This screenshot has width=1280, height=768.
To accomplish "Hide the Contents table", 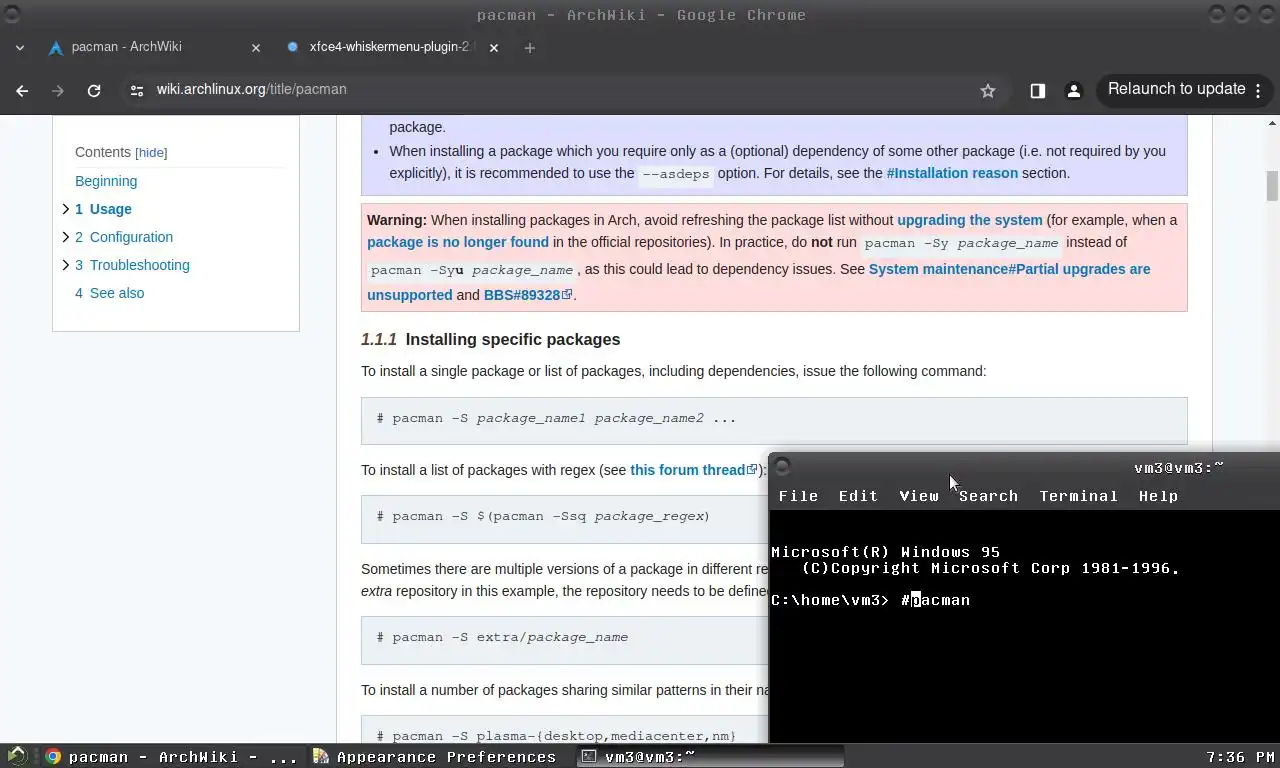I will tap(151, 153).
